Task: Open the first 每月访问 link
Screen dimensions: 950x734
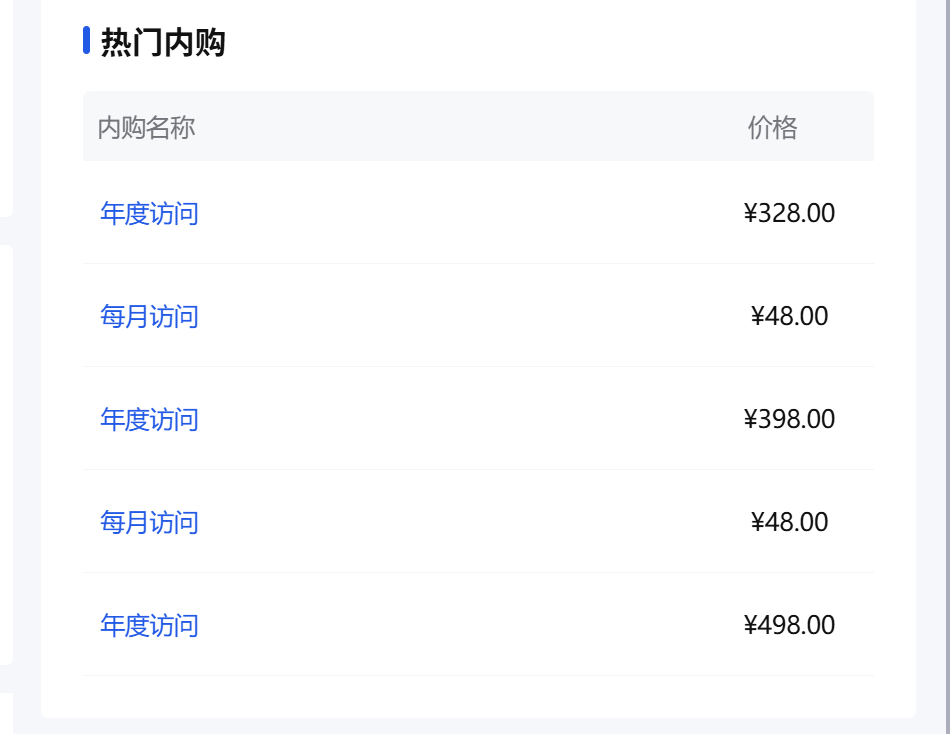Action: pyautogui.click(x=149, y=316)
